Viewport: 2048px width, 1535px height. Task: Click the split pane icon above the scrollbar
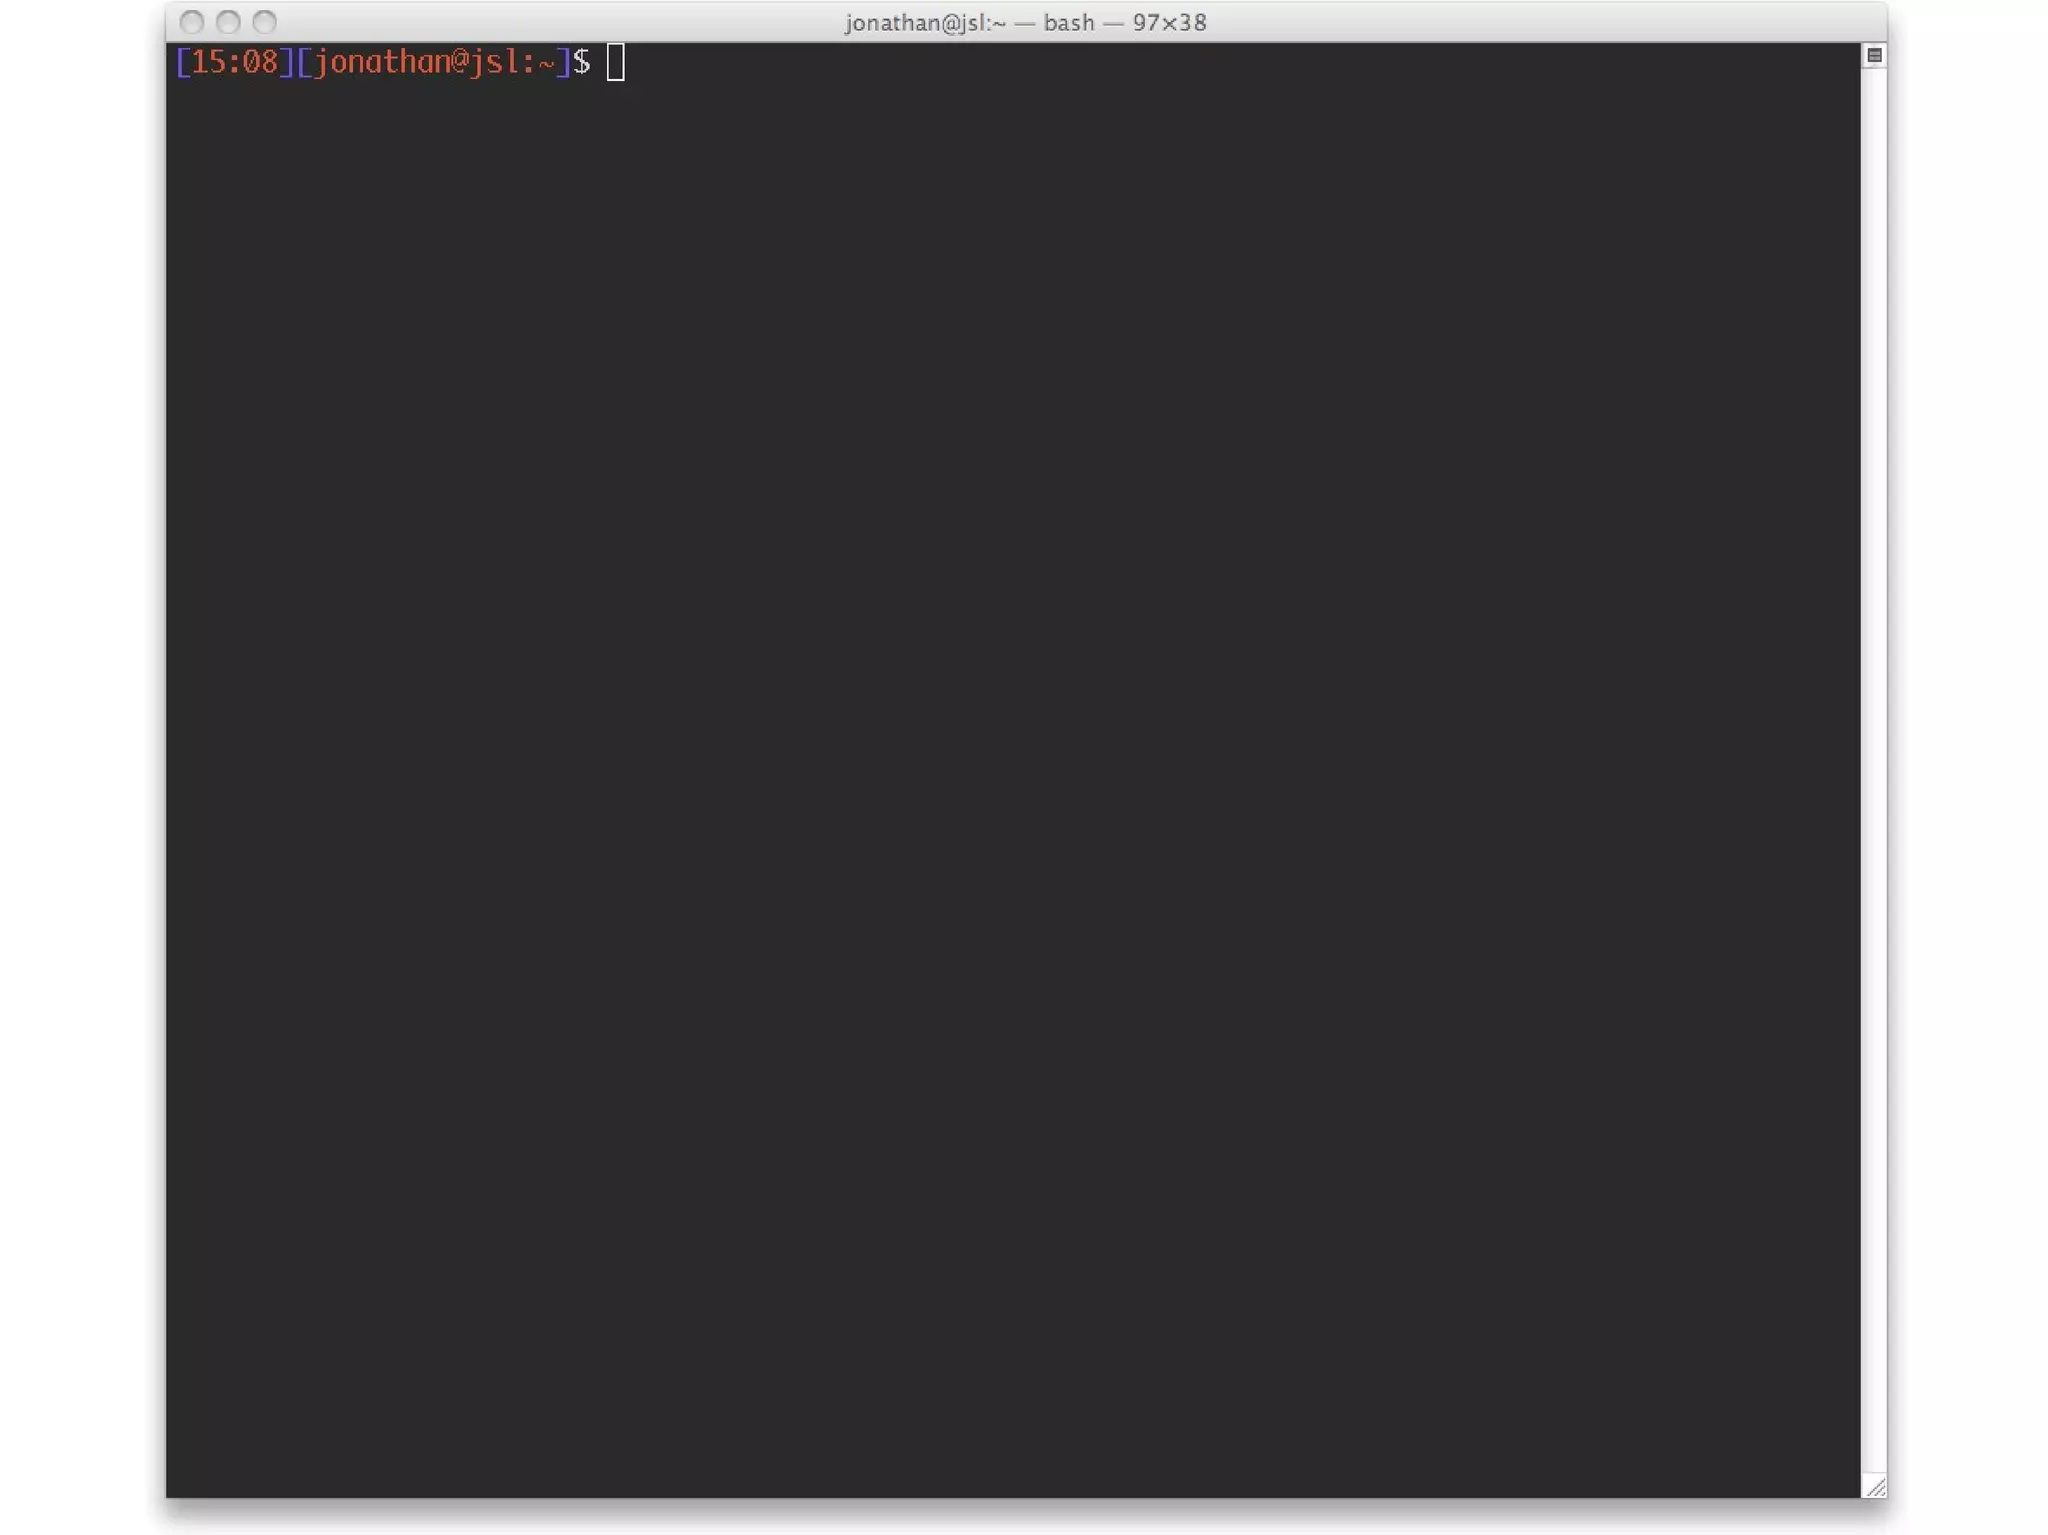click(1874, 56)
